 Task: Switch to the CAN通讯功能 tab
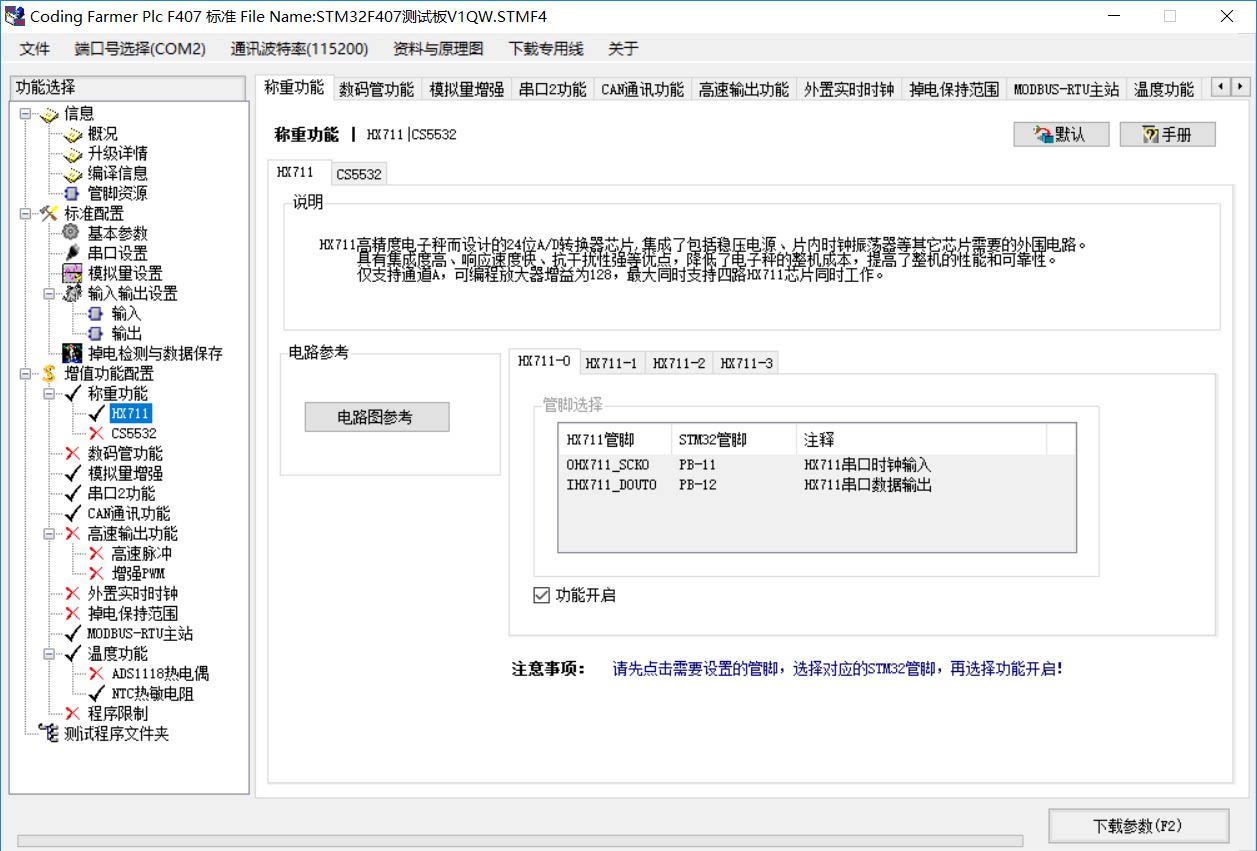click(642, 89)
